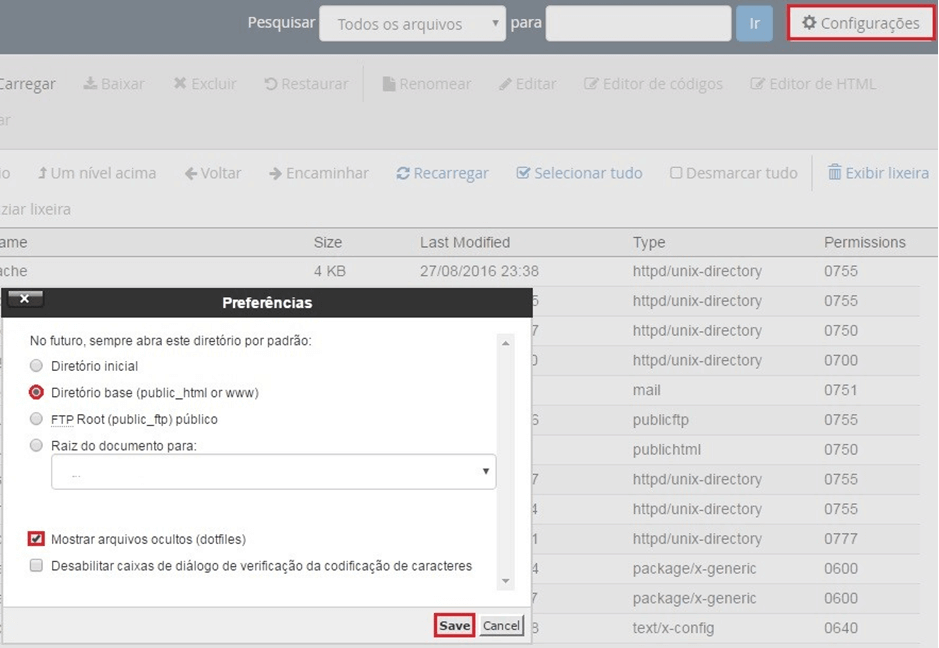Click the Voltar back arrow
This screenshot has height=648, width=939.
(191, 174)
